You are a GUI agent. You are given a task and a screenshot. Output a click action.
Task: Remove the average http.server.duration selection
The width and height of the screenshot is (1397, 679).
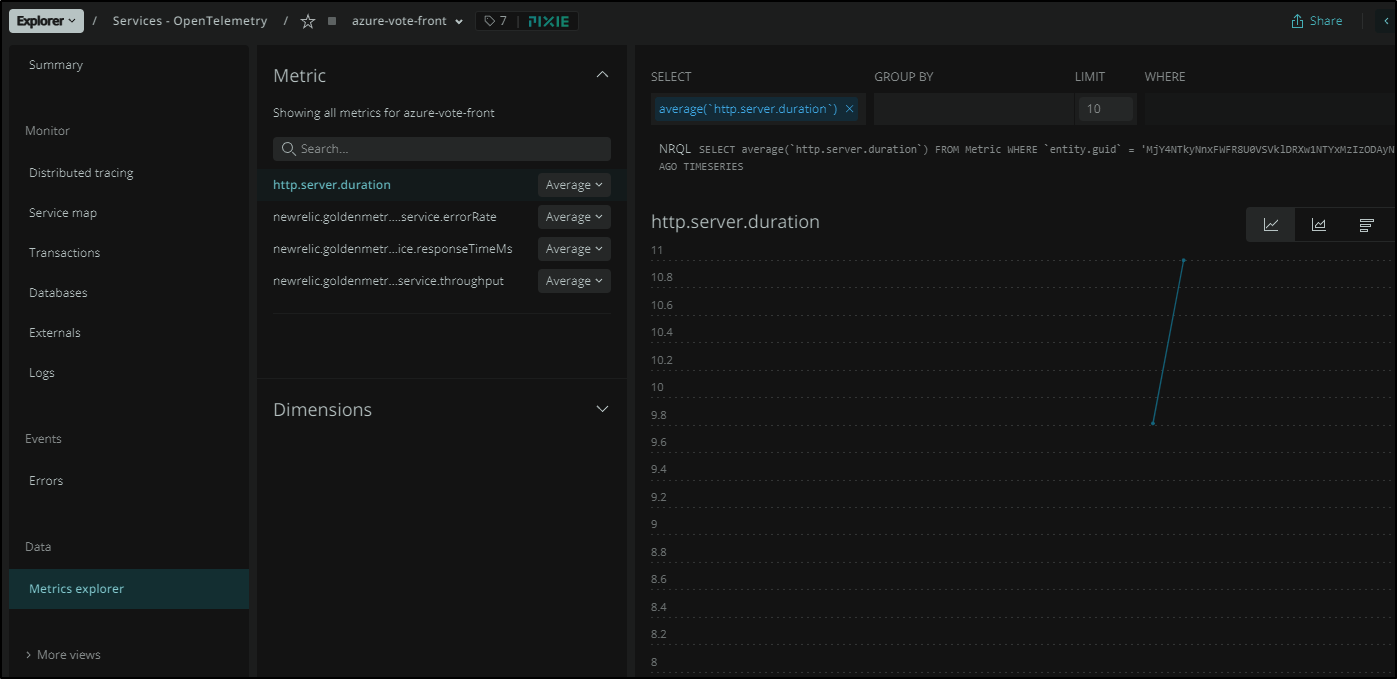(850, 109)
